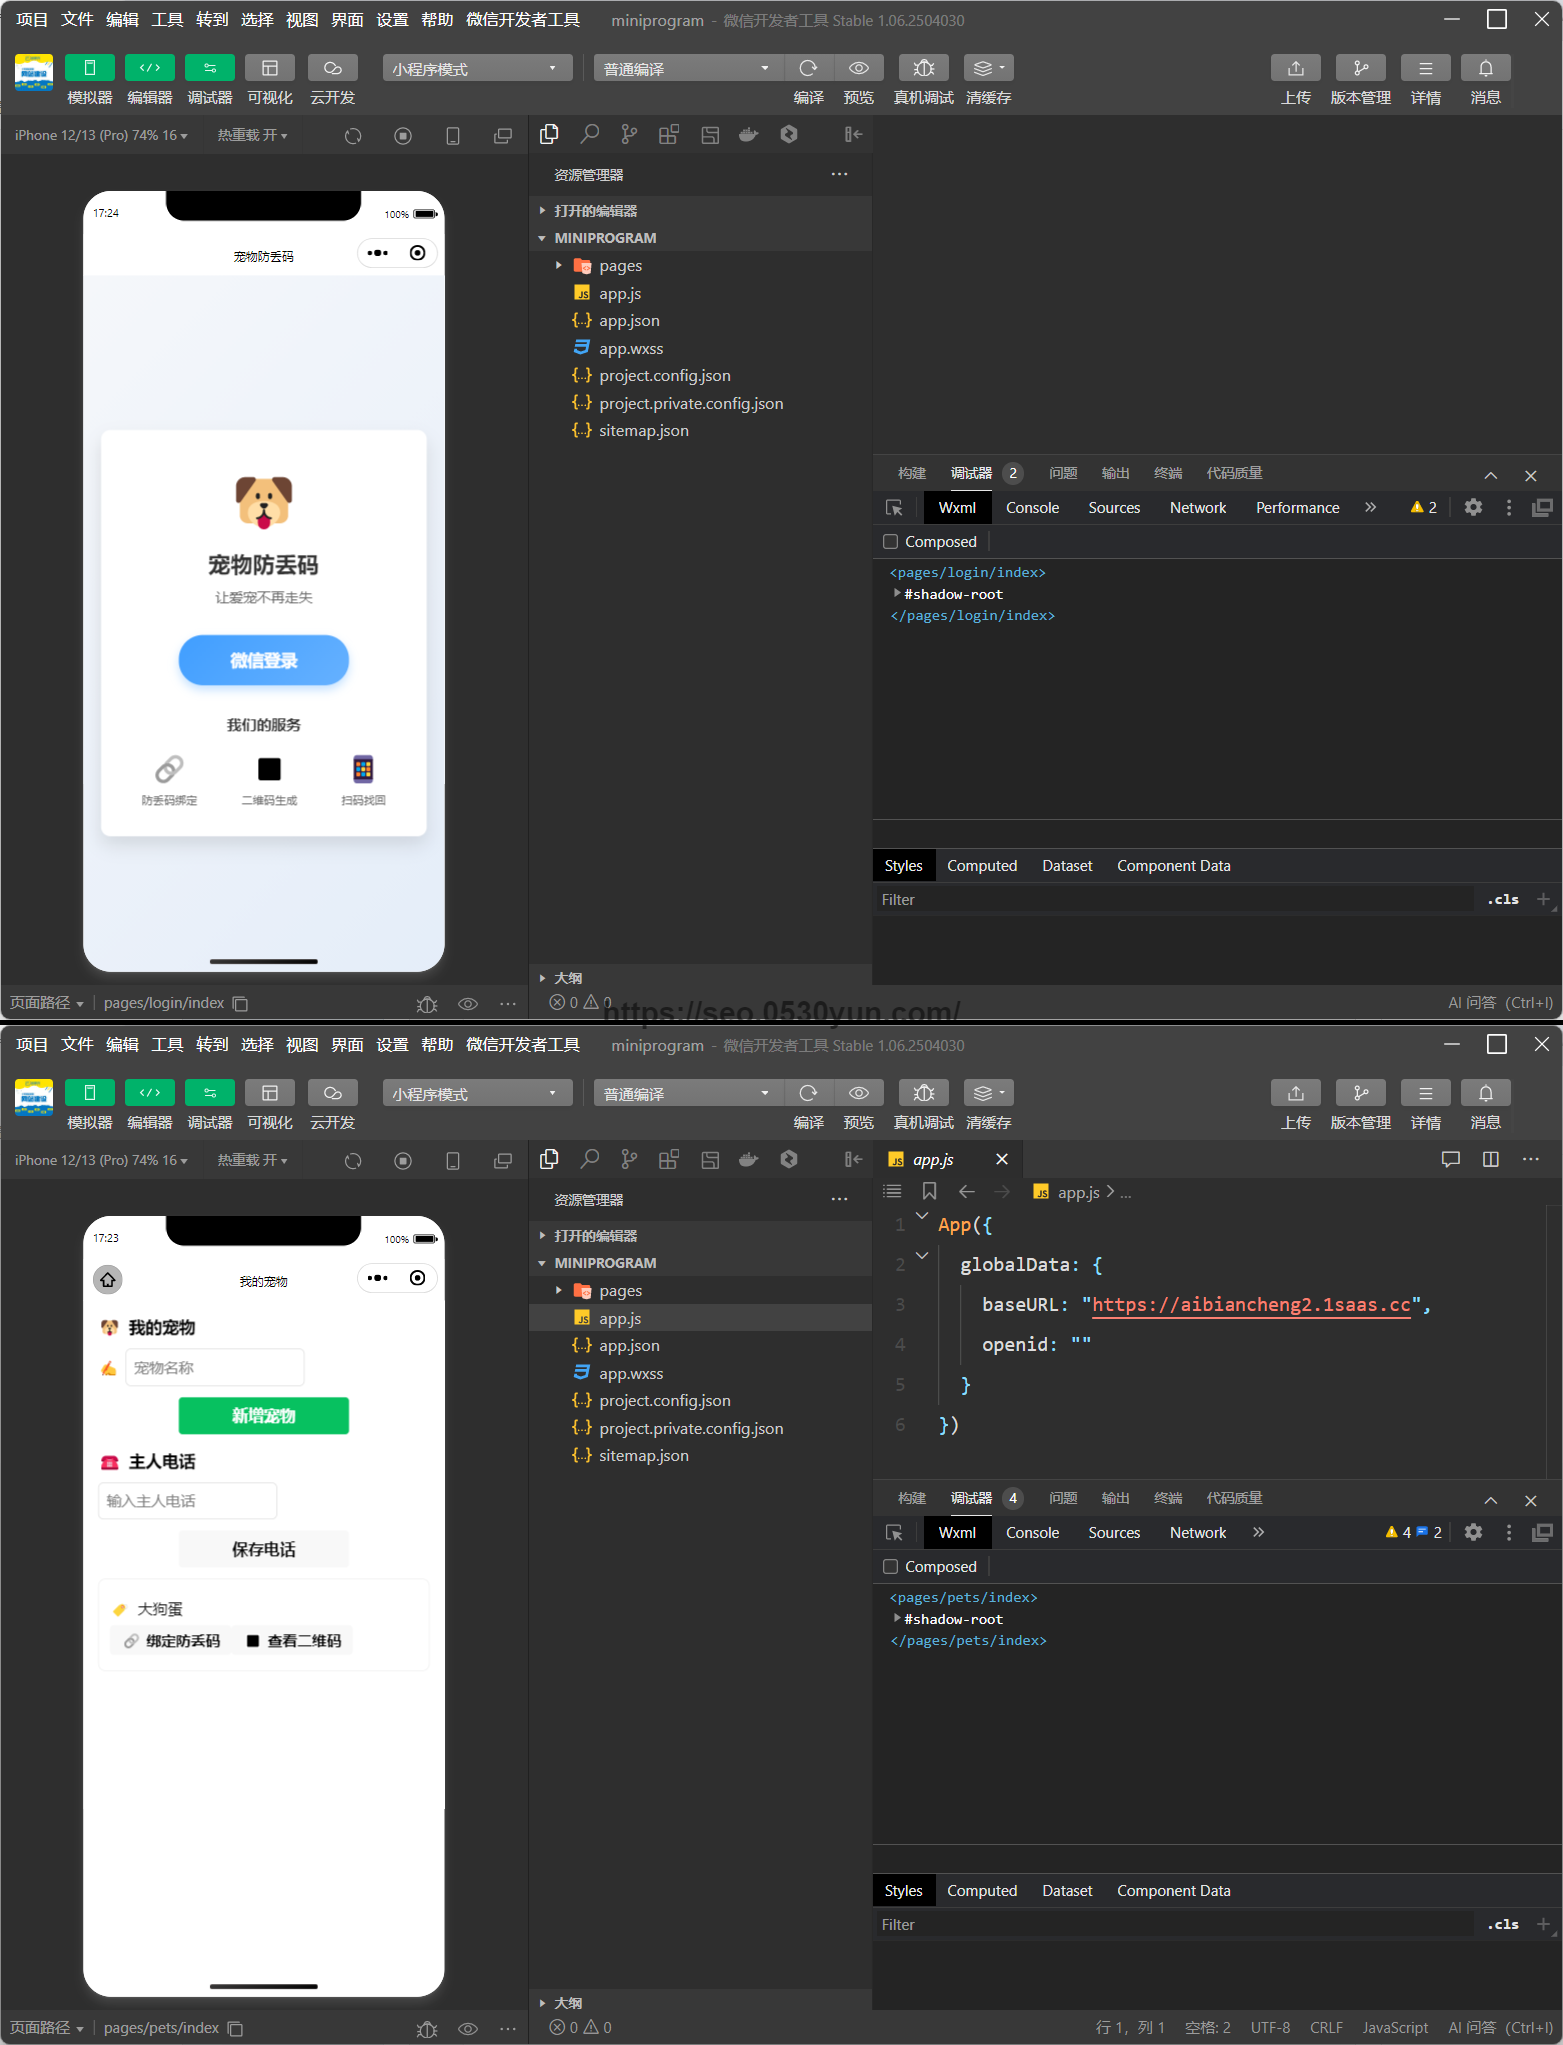Expand #shadow-root under pages/login/index
Image resolution: width=1563 pixels, height=2045 pixels.
[897, 594]
